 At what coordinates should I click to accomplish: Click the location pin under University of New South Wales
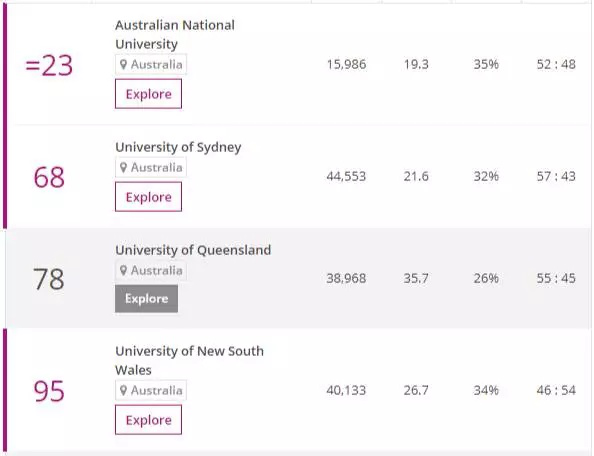(123, 390)
